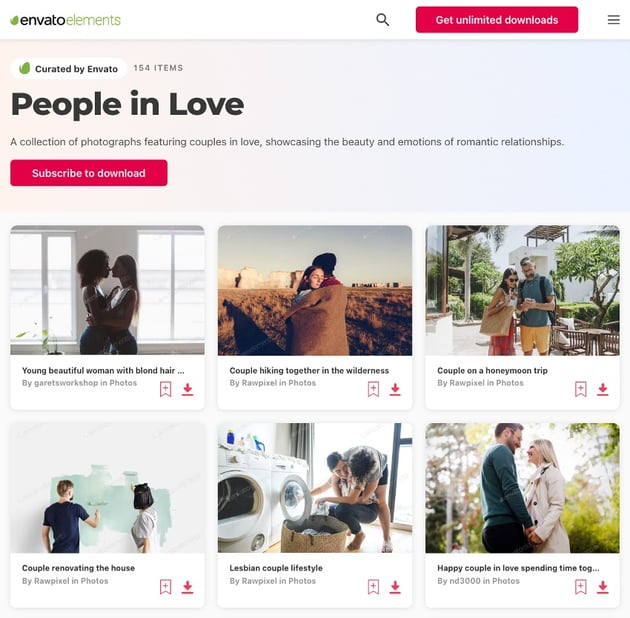
Task: Click Subscribe to download button
Action: click(89, 173)
